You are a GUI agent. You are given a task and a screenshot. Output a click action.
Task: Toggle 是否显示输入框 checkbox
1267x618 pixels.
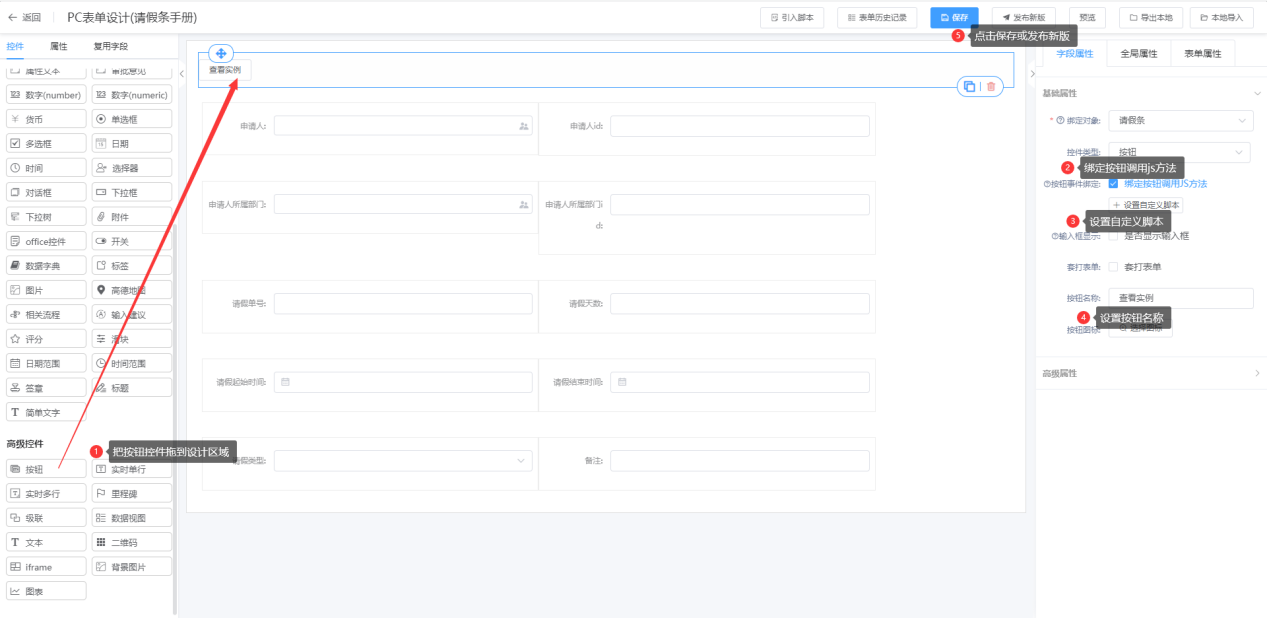click(1113, 236)
